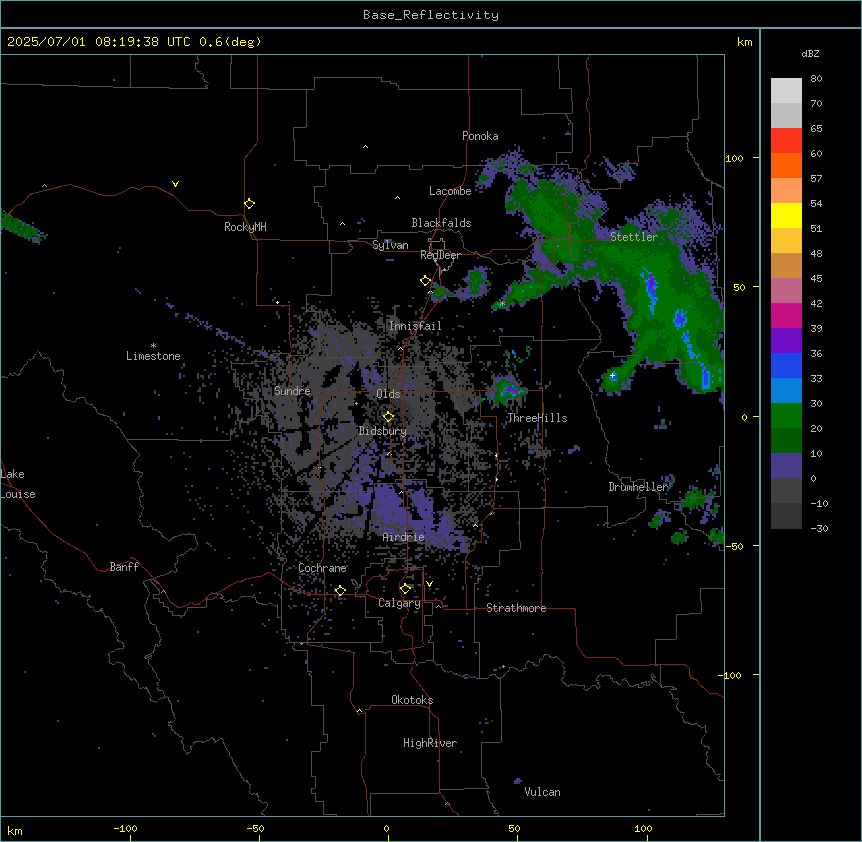Click the Lake Louise label
The width and height of the screenshot is (862, 842).
[x=18, y=484]
